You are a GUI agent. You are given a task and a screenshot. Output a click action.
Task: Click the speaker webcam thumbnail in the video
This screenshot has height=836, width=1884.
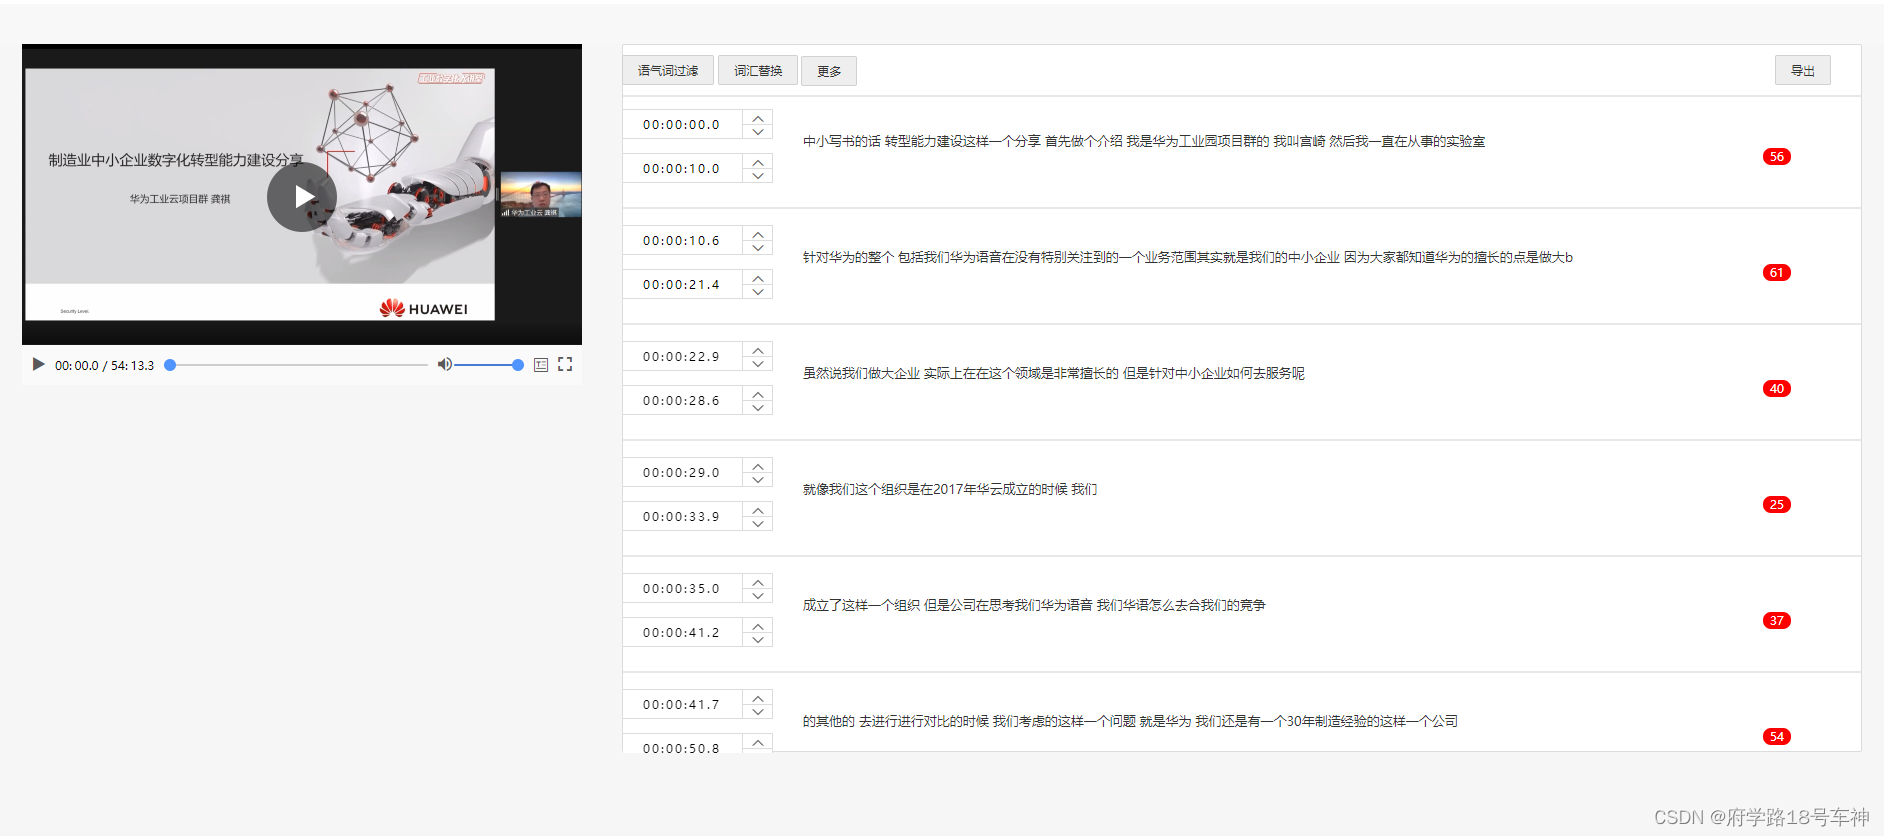540,194
